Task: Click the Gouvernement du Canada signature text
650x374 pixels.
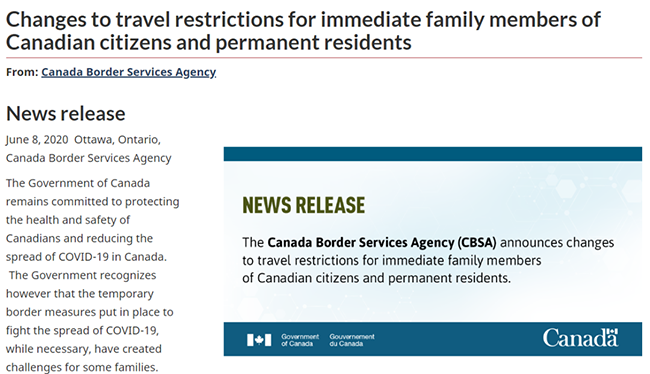Action: pyautogui.click(x=352, y=340)
